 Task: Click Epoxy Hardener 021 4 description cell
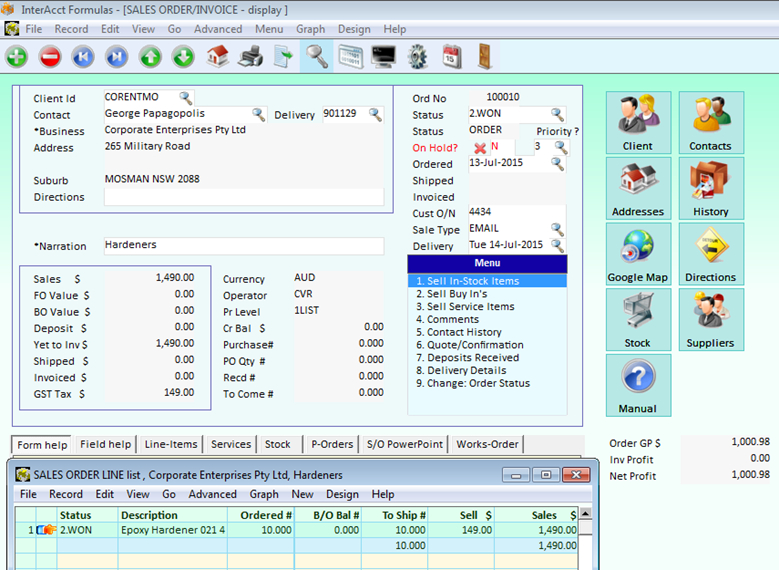(x=172, y=530)
